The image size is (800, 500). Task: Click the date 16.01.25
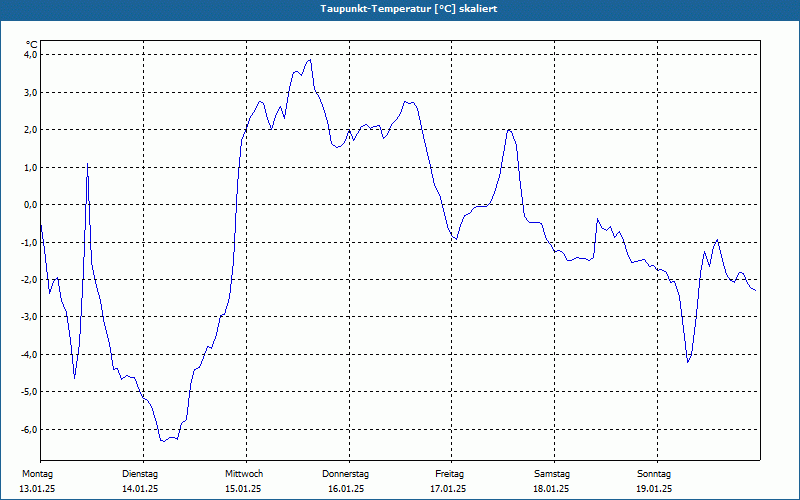[346, 489]
